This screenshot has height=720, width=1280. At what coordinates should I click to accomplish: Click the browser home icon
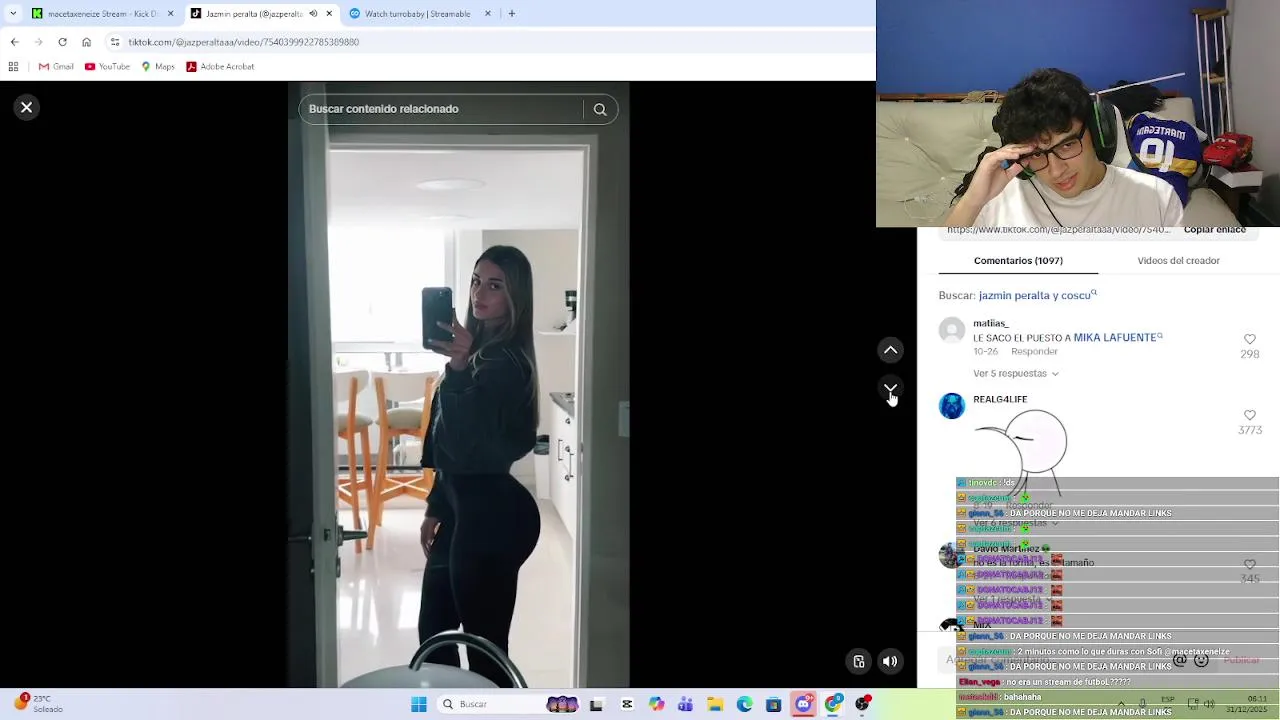[87, 42]
